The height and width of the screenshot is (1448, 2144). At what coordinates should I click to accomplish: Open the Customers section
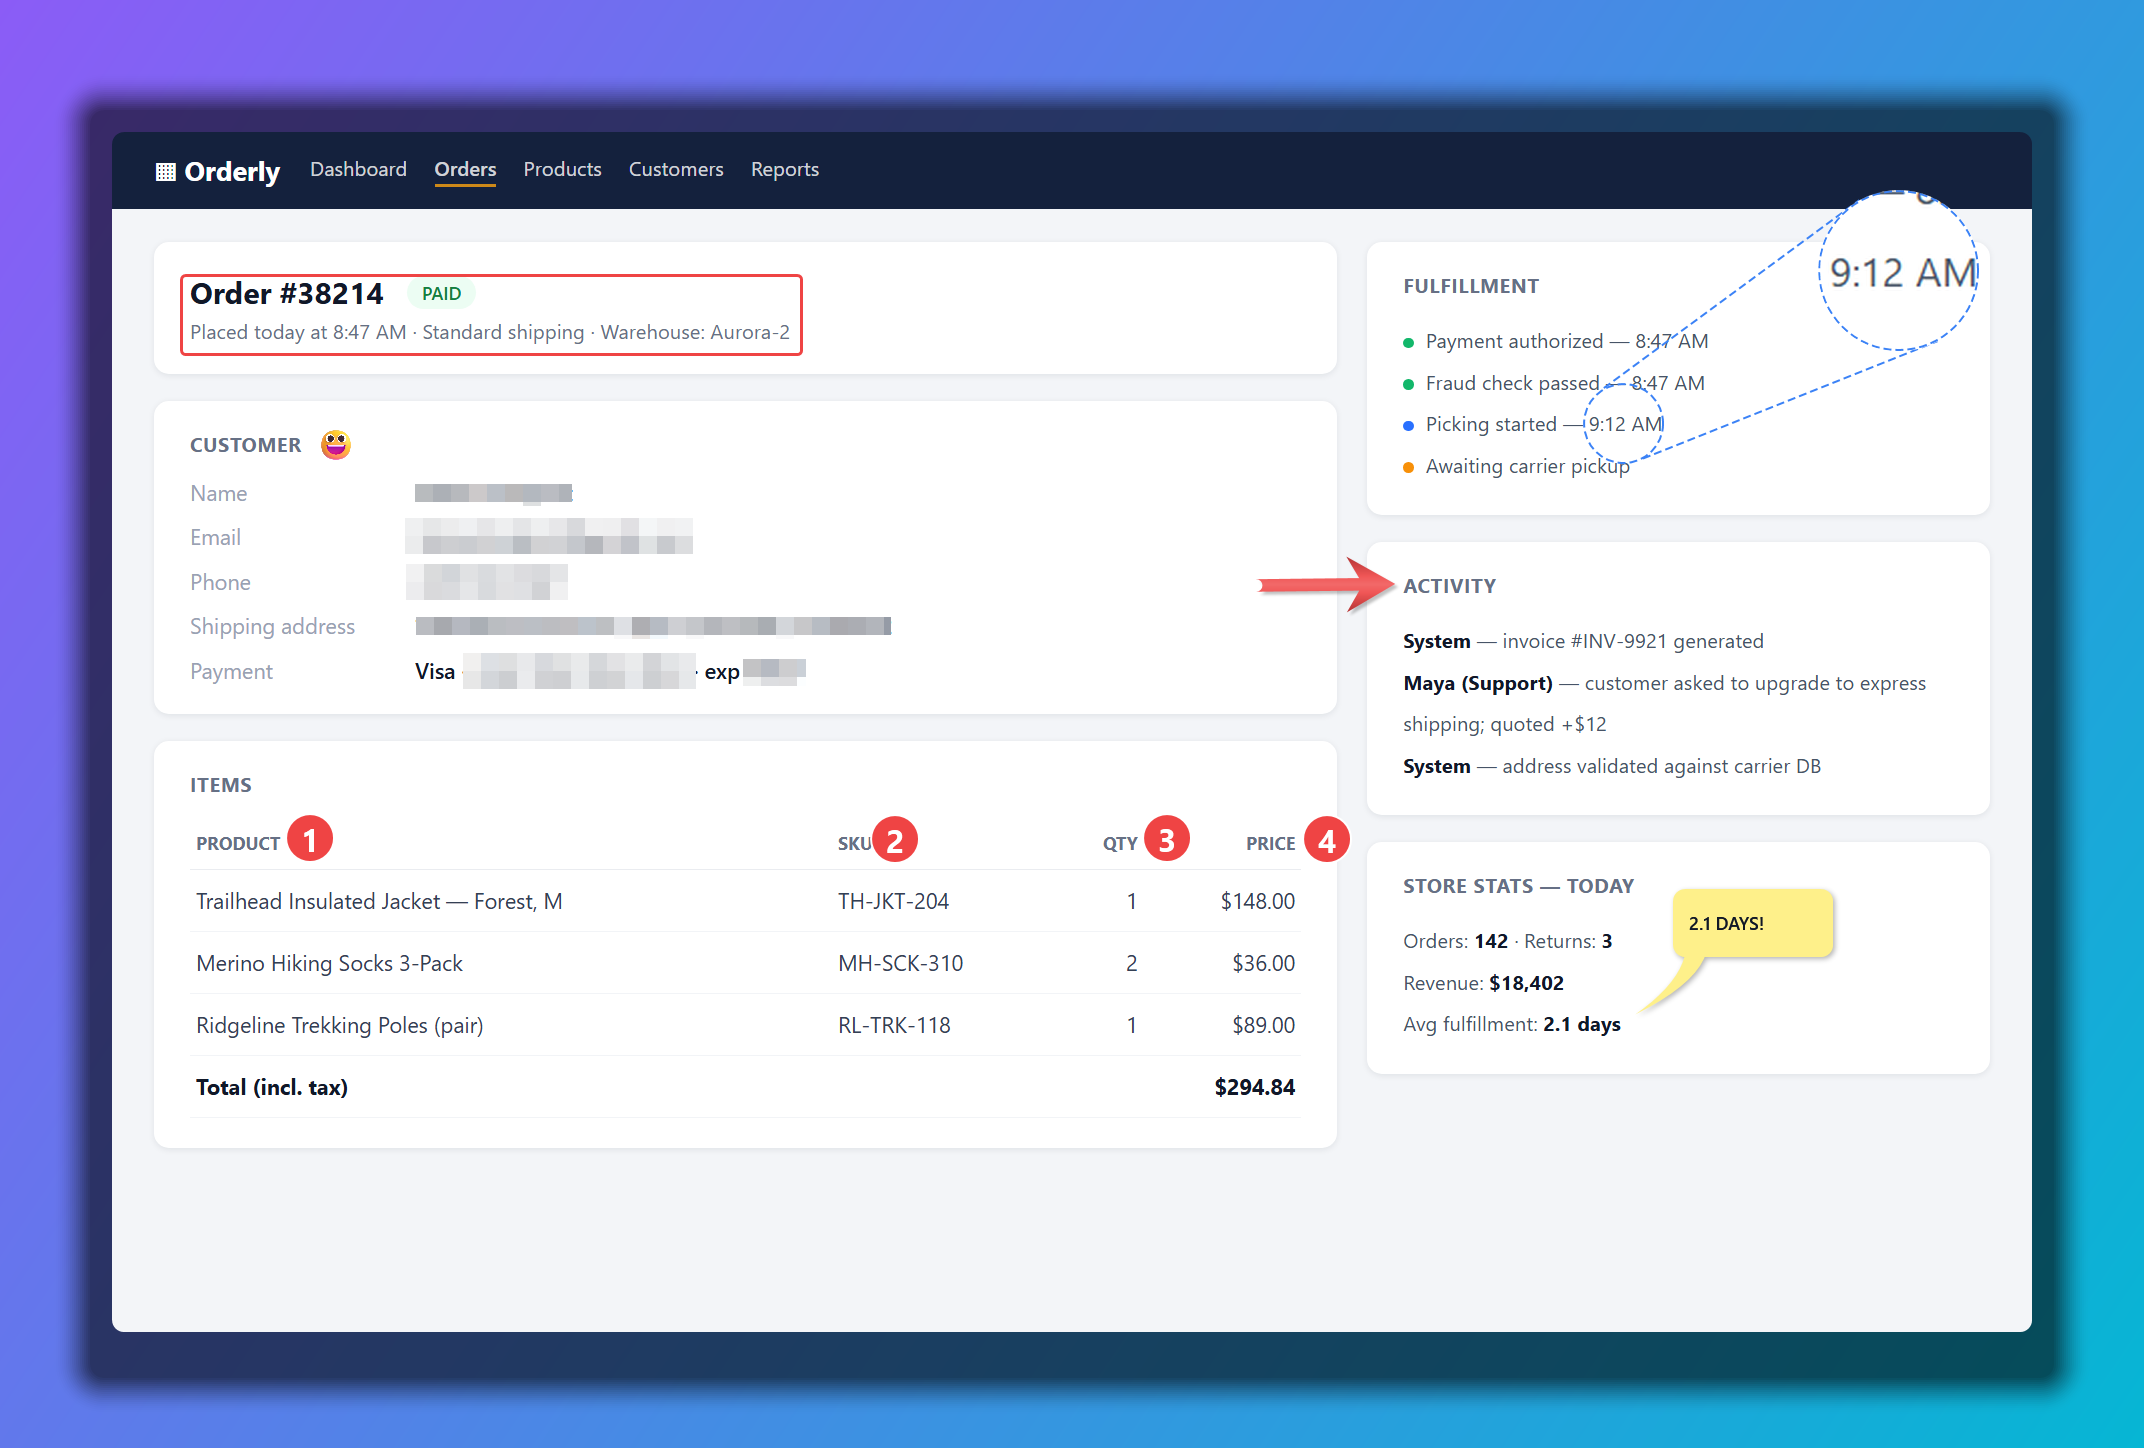(x=676, y=169)
